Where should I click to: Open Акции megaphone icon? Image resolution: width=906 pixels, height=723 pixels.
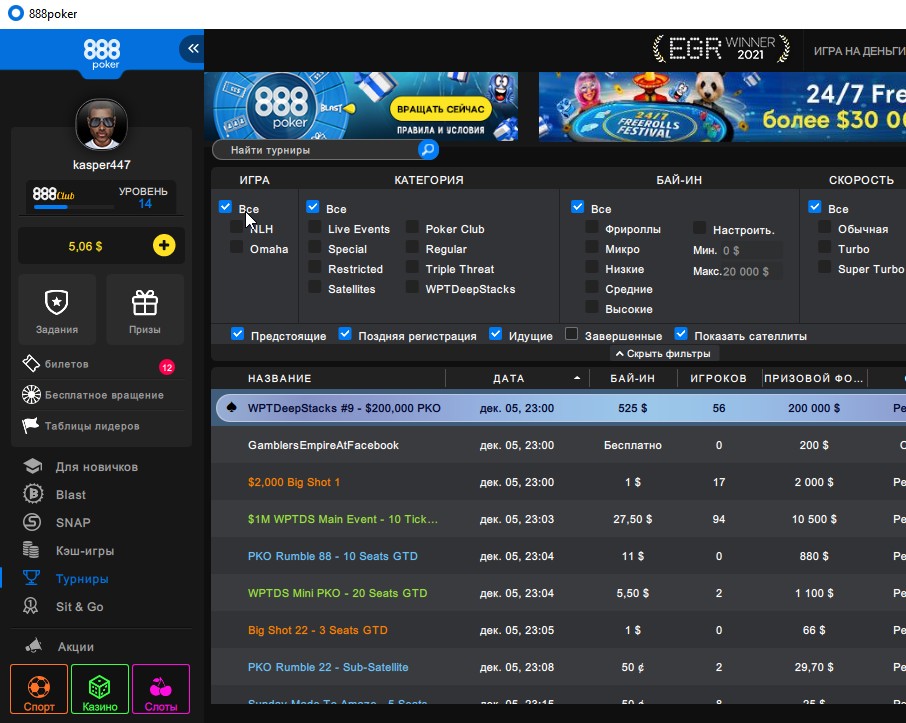[34, 645]
